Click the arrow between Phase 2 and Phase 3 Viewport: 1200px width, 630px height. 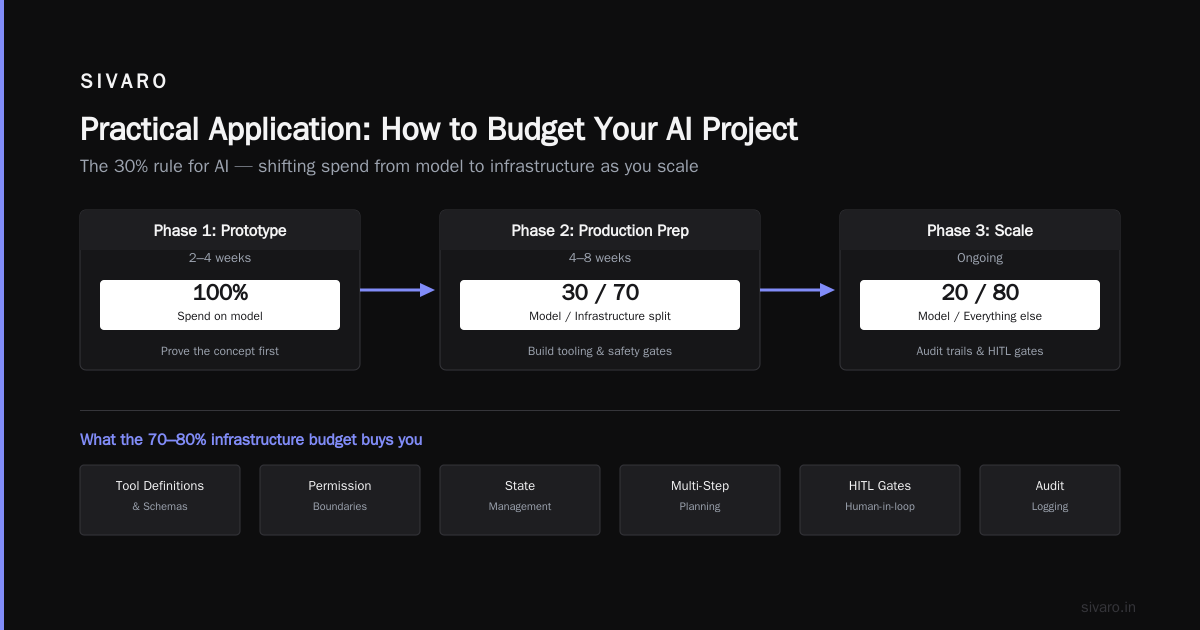point(797,290)
